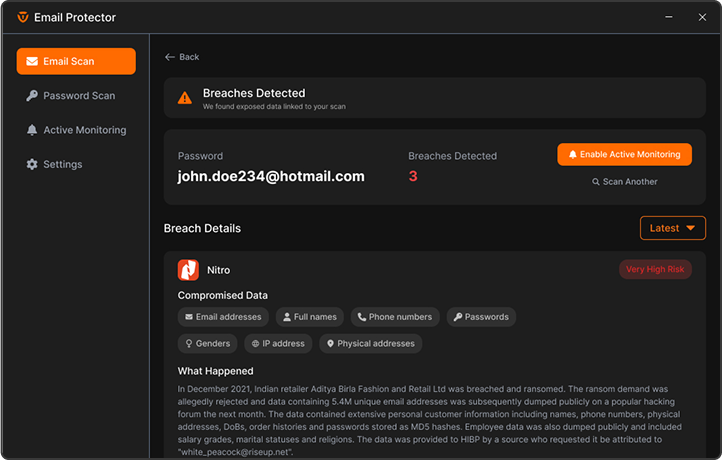
Task: Click the Very High Risk badge
Action: [655, 269]
